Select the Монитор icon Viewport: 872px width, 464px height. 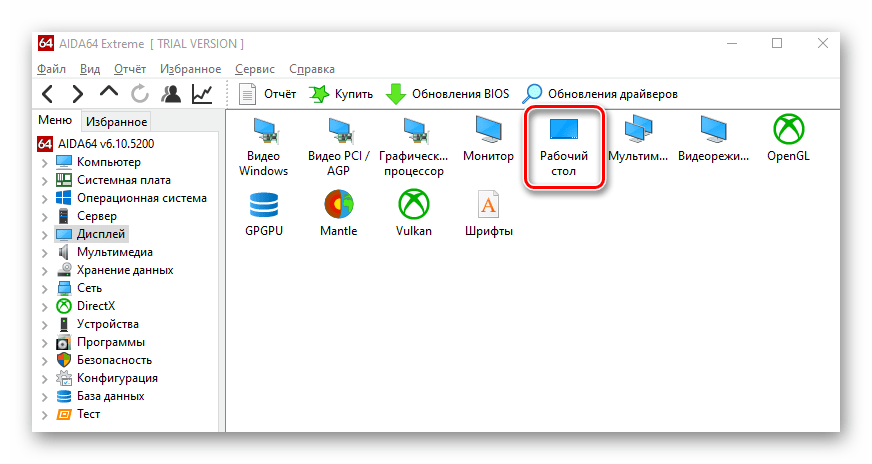coord(489,140)
